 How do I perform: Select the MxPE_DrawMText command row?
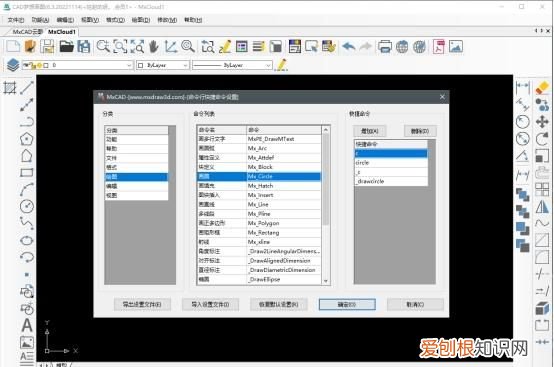[259, 139]
